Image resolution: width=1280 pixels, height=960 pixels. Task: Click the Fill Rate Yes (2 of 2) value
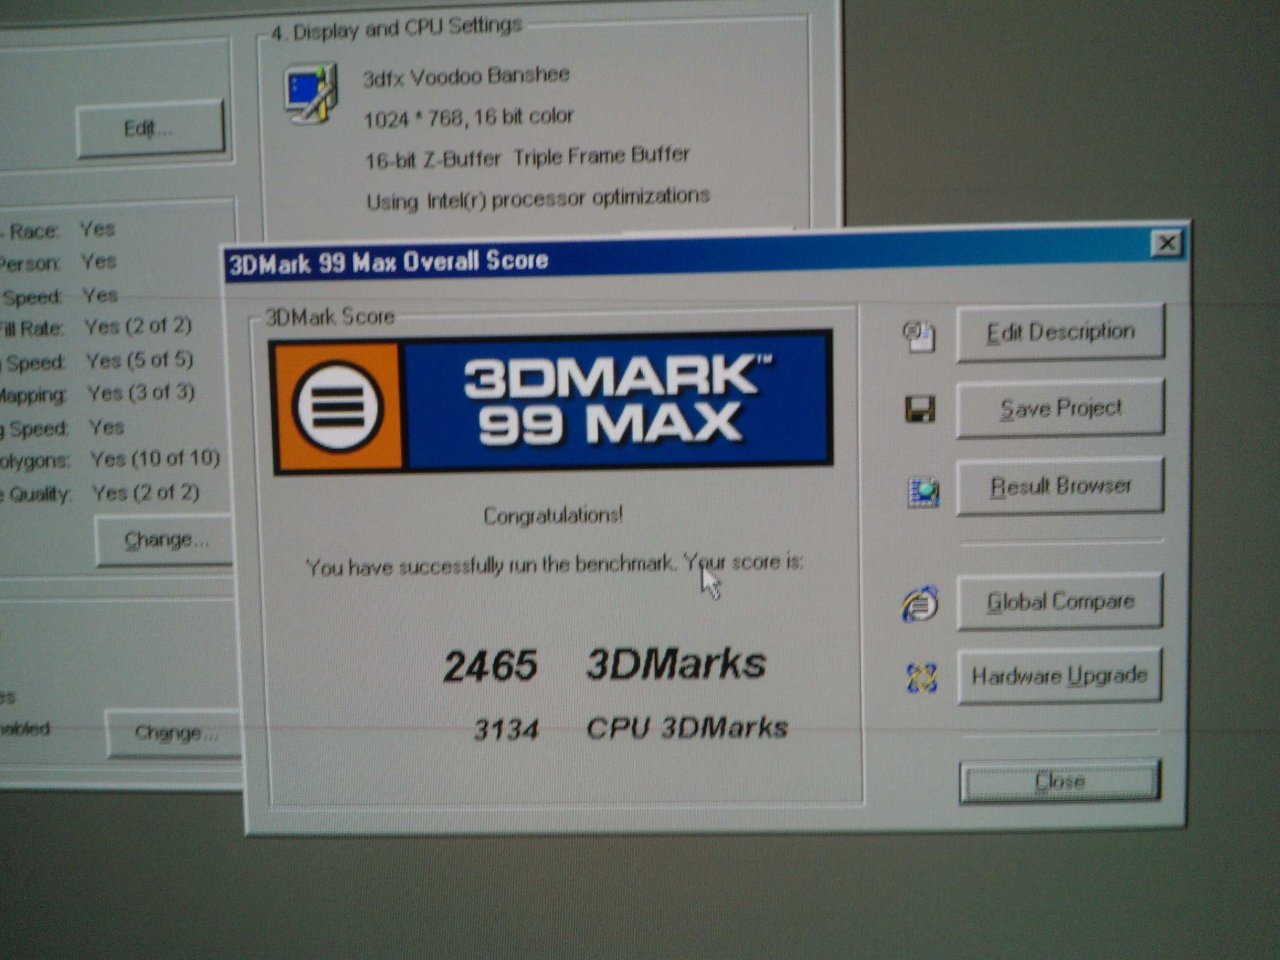click(138, 326)
